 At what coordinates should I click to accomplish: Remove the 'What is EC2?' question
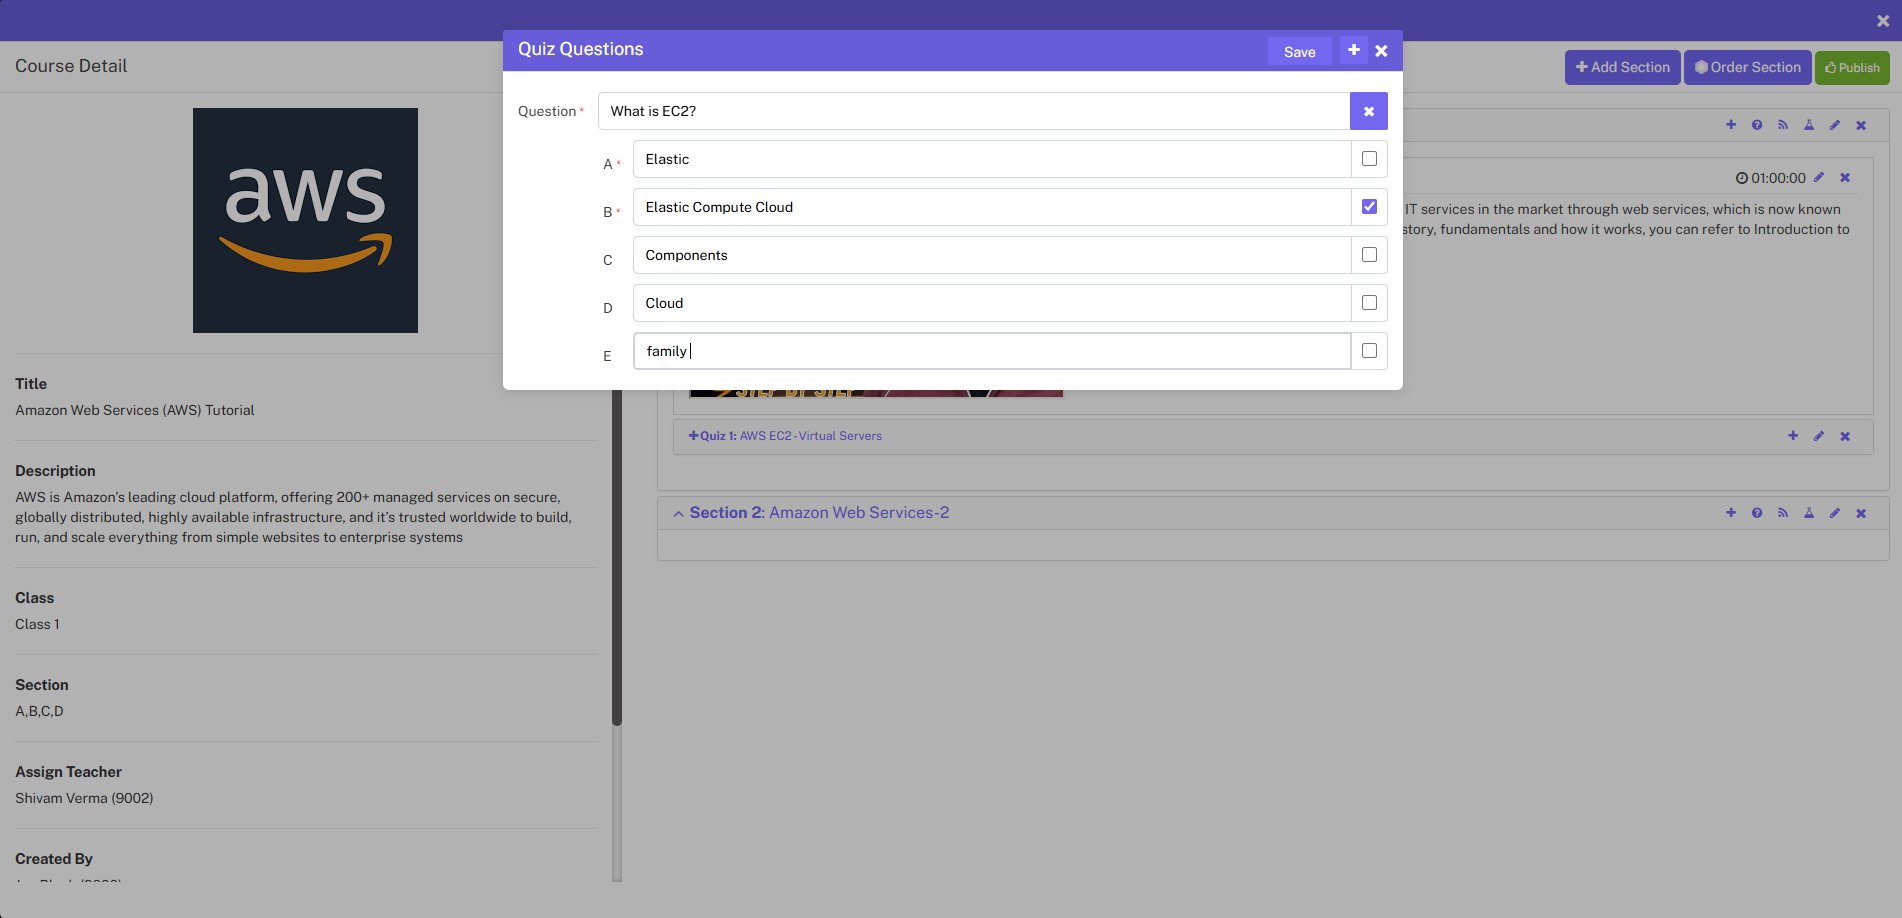pos(1368,111)
